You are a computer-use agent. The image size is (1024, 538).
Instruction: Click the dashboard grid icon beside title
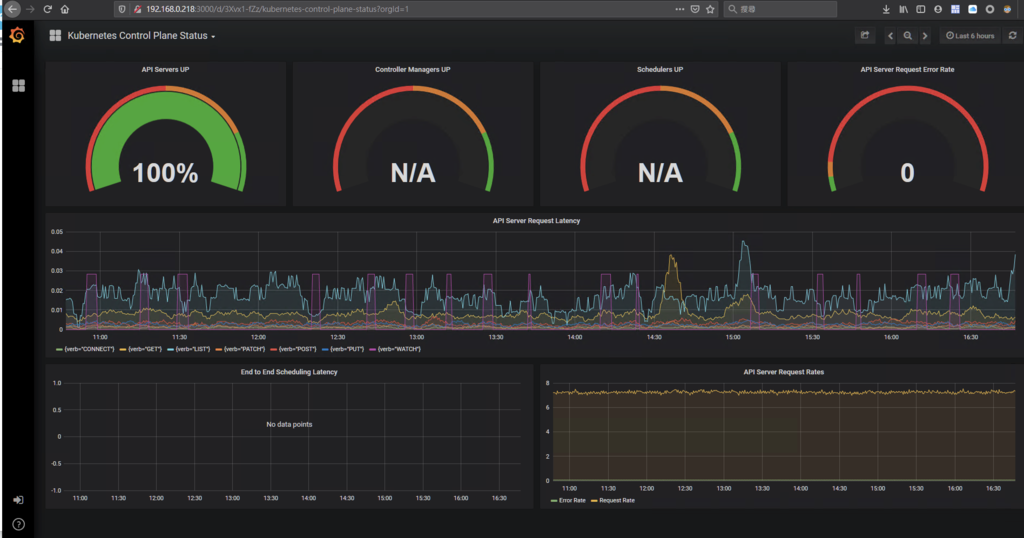click(55, 36)
